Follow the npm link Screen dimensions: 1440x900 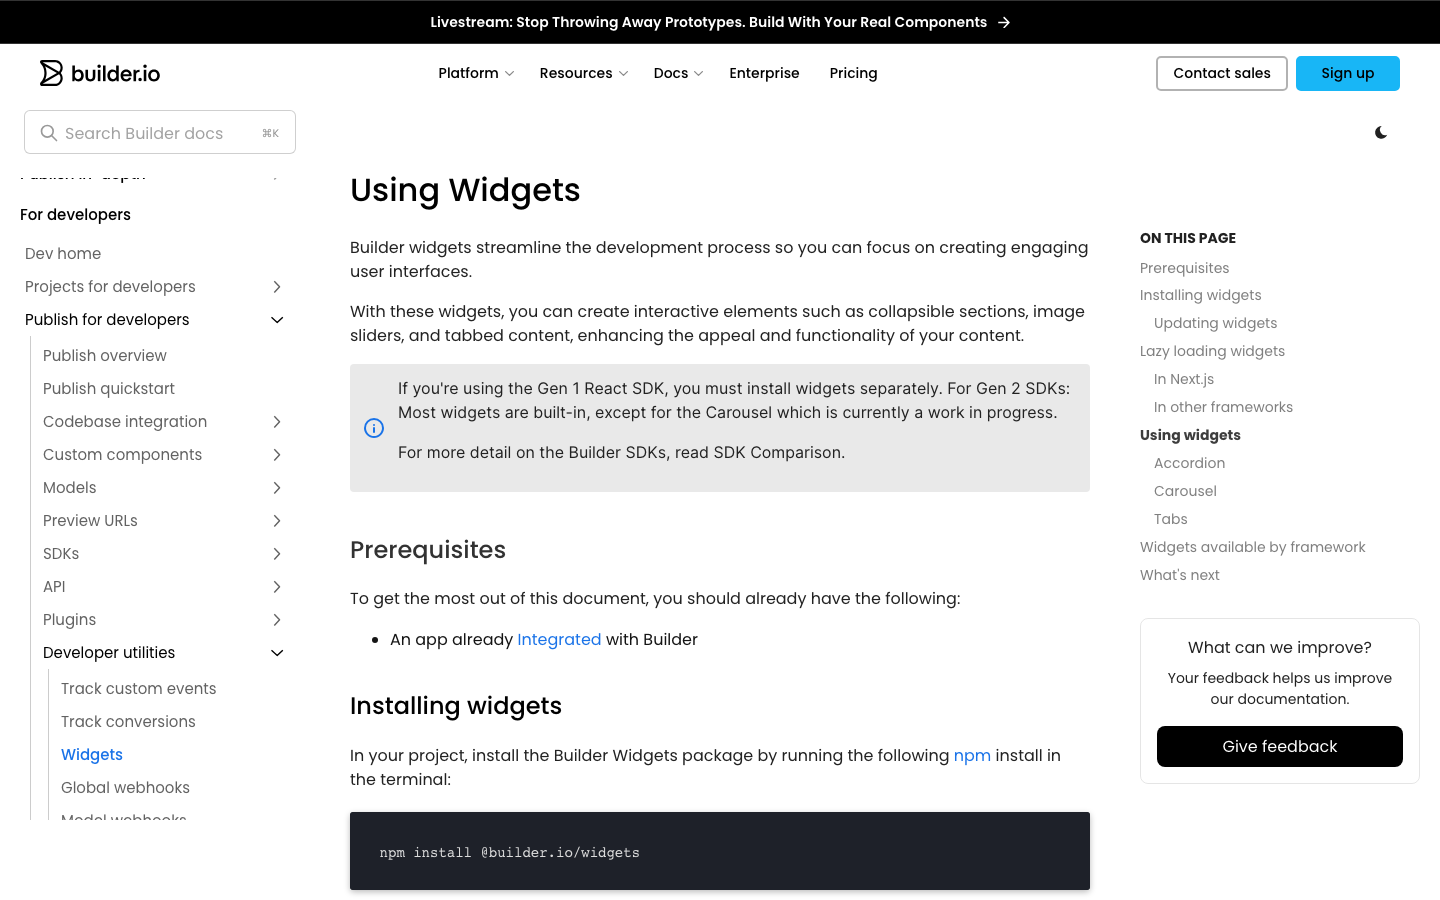coord(972,755)
